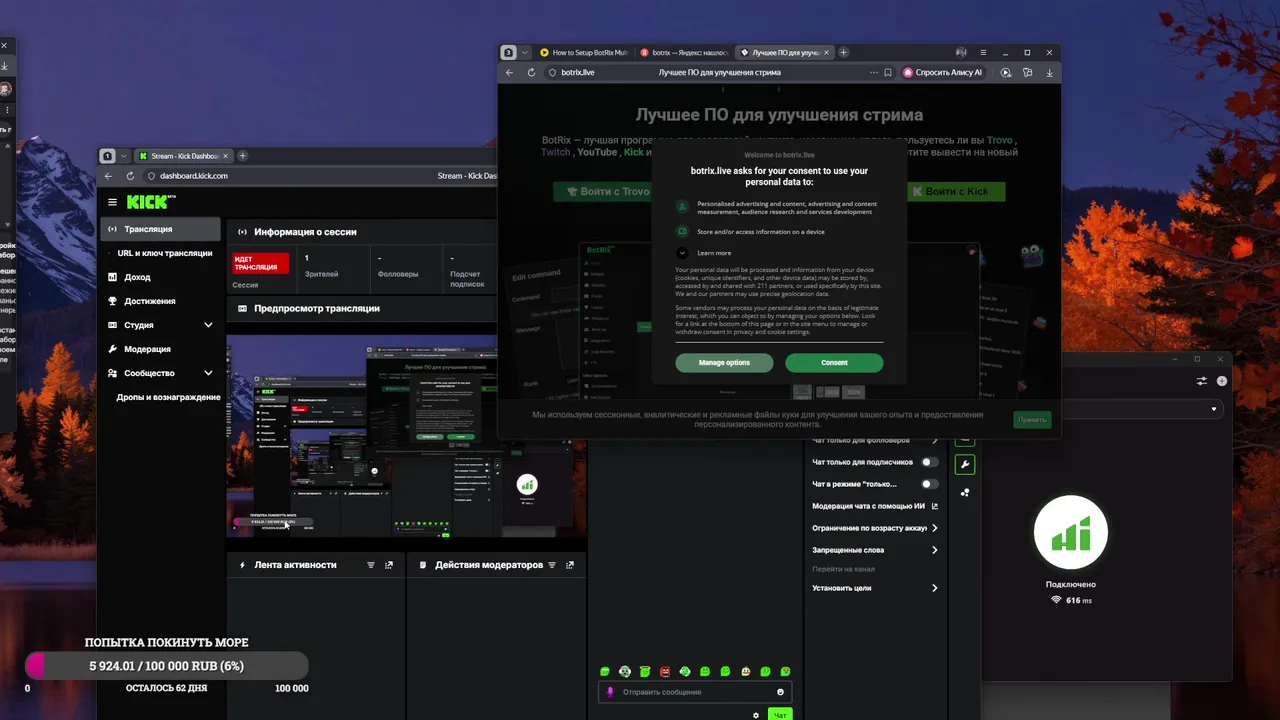This screenshot has height=720, width=1280.
Task: Filter the Действия модераторов panel
Action: pyautogui.click(x=552, y=565)
